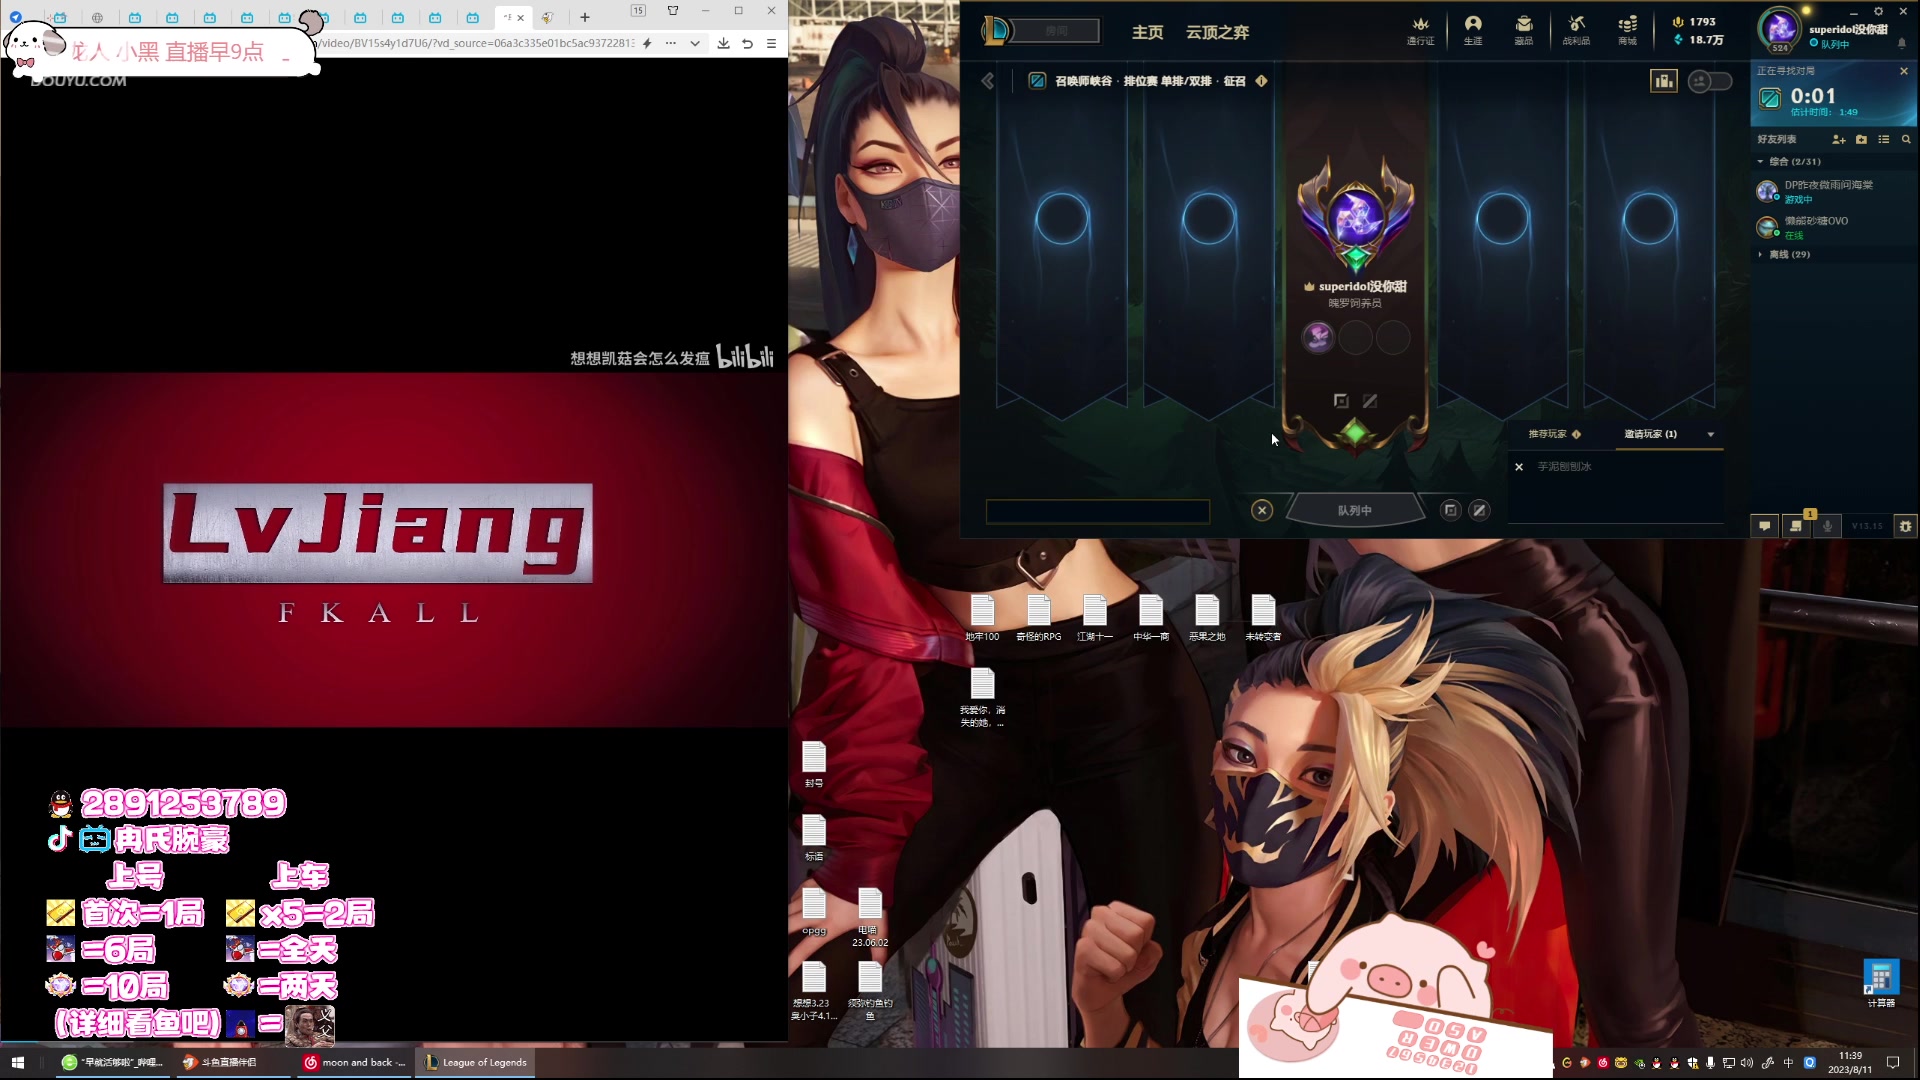Click the browser lightning speed-mode icon

click(x=647, y=43)
